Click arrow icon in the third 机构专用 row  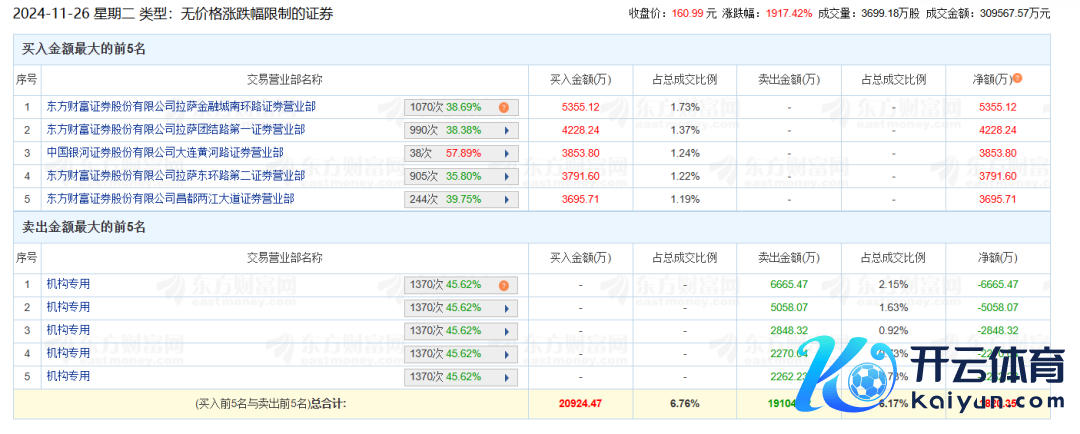pyautogui.click(x=505, y=330)
